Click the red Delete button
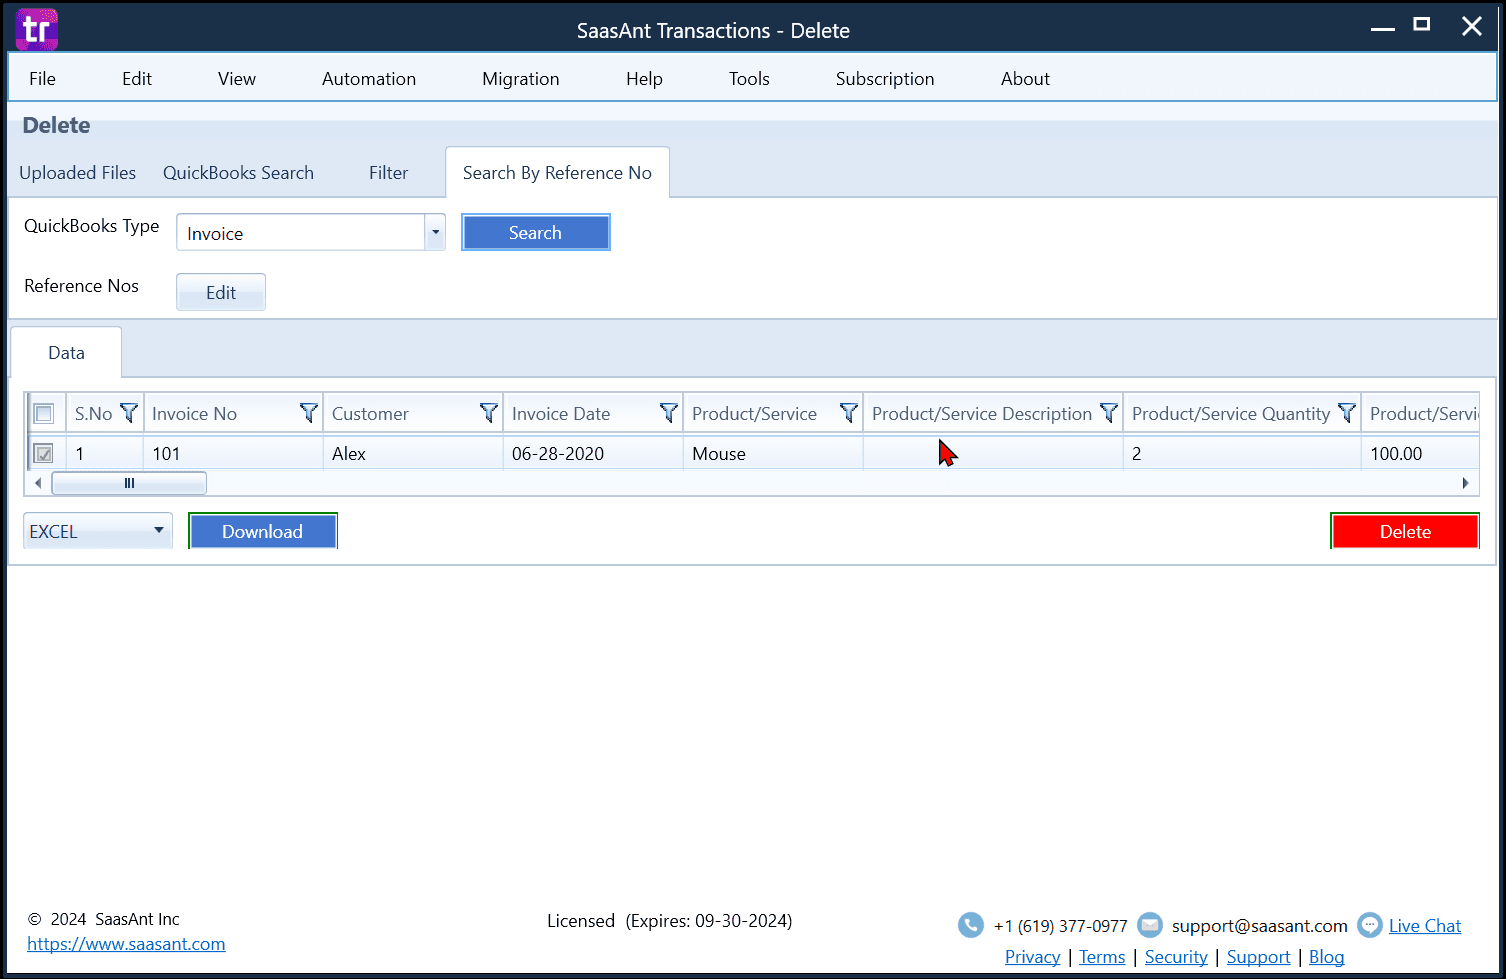The width and height of the screenshot is (1506, 979). pyautogui.click(x=1405, y=531)
